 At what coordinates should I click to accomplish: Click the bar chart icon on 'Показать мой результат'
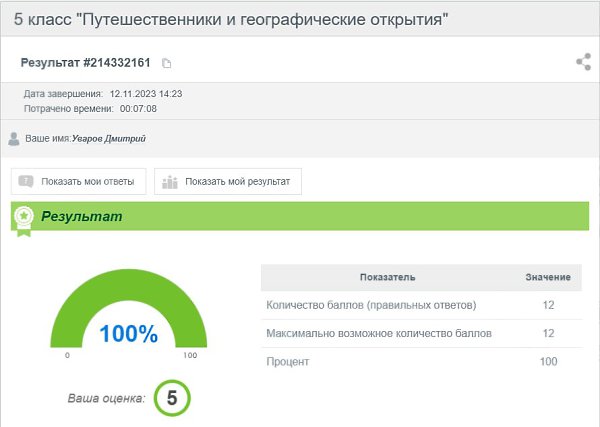point(169,182)
